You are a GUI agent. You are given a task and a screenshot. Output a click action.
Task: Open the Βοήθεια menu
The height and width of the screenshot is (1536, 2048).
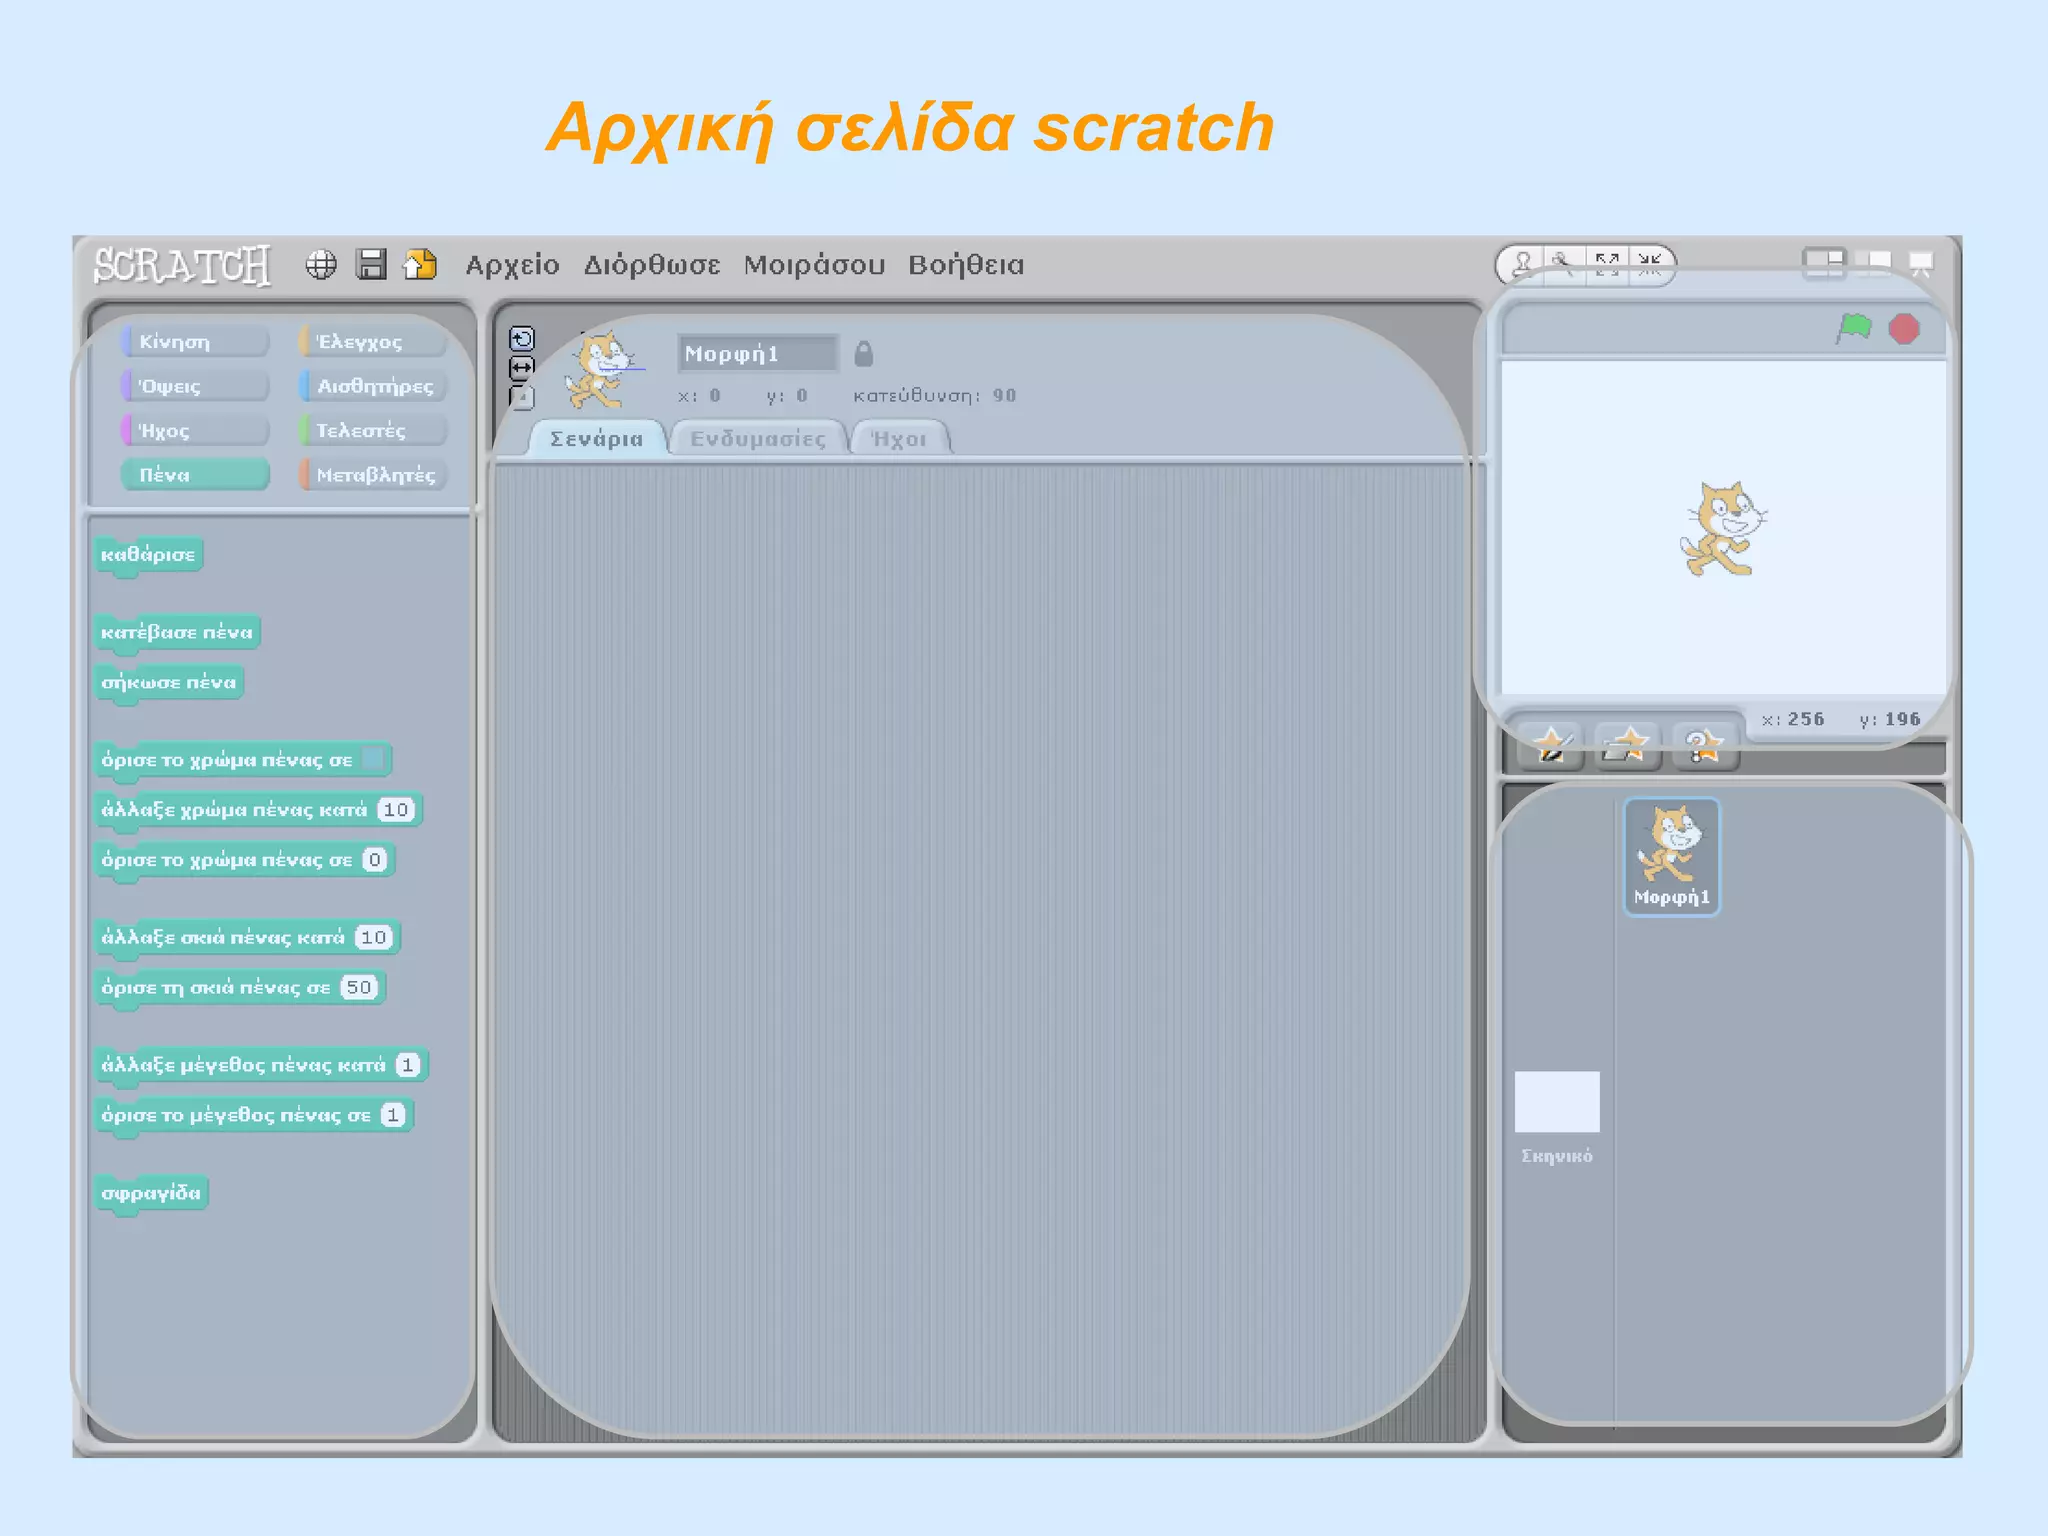pos(966,265)
